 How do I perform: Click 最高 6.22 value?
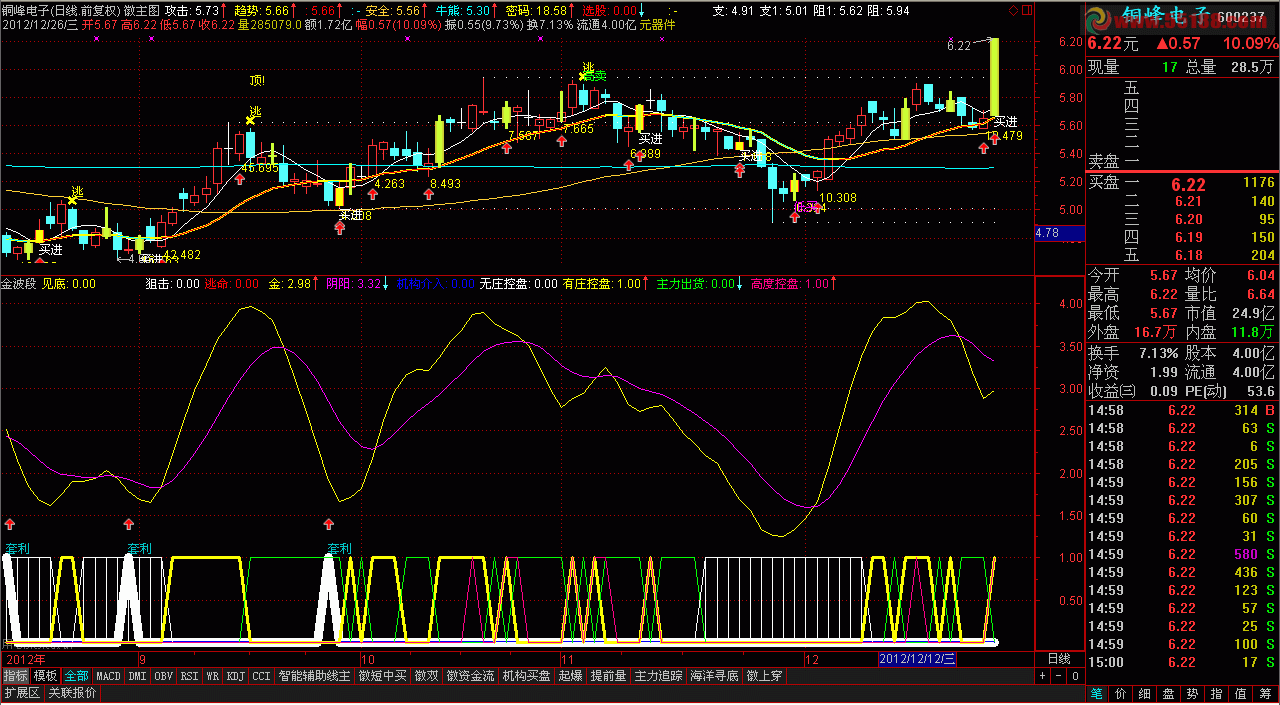pos(1163,294)
